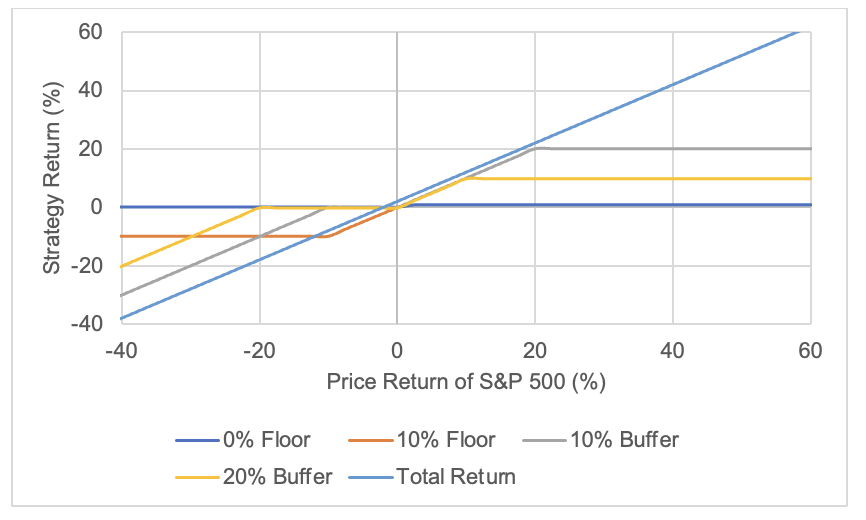866x520 pixels.
Task: Click the "Total Return" legend label
Action: [x=457, y=476]
